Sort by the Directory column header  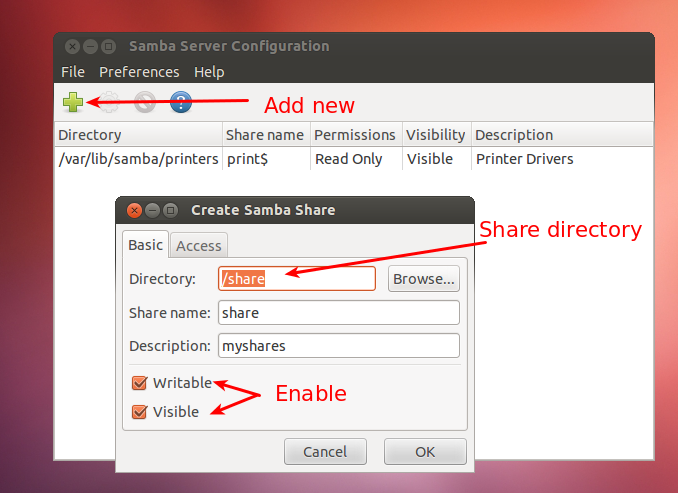coord(138,135)
